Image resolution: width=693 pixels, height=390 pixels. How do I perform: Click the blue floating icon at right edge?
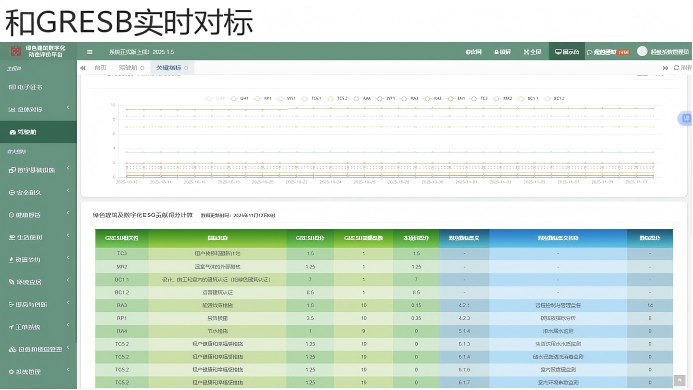coord(685,118)
